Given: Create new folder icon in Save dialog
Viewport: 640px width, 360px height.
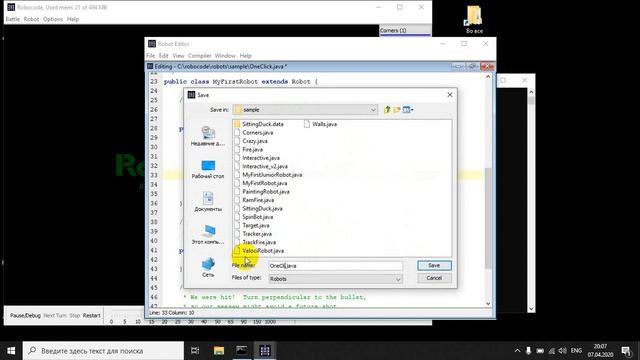Looking at the screenshot, I should (396, 109).
